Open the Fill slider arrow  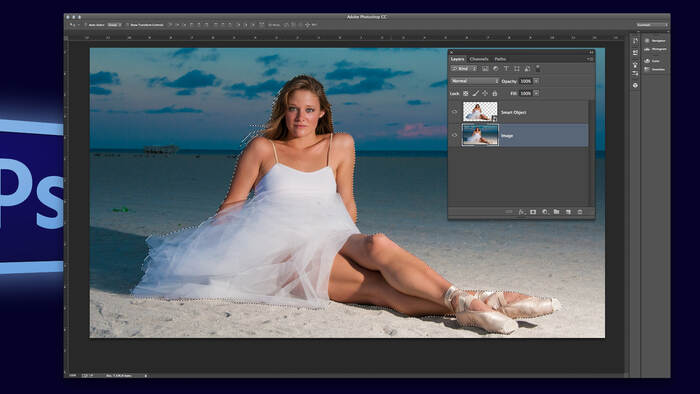point(536,93)
